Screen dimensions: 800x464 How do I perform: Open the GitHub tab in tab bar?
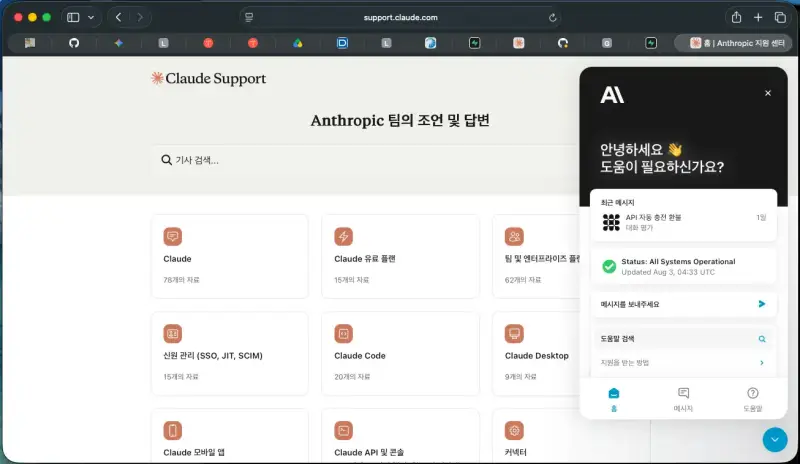[74, 43]
